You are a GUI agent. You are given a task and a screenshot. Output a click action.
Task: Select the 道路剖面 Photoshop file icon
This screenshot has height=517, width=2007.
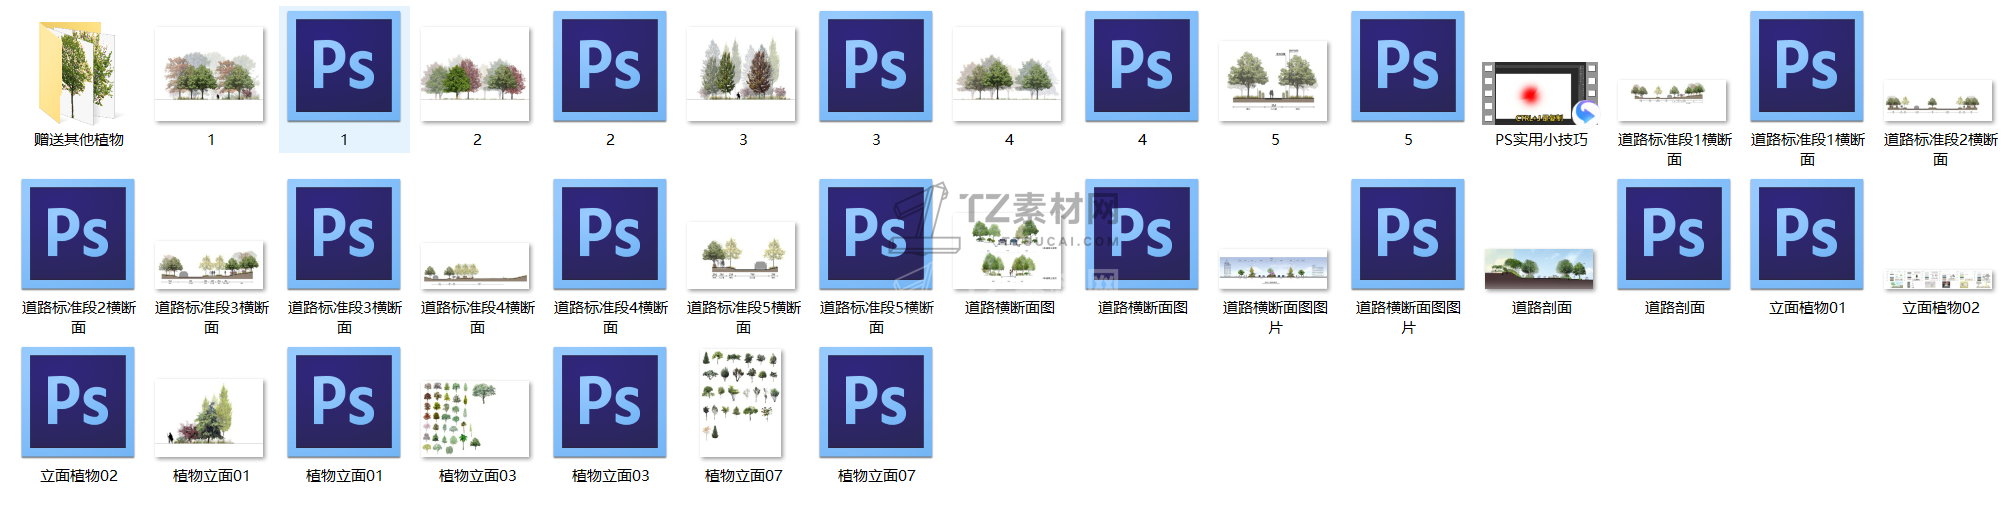pyautogui.click(x=1674, y=234)
